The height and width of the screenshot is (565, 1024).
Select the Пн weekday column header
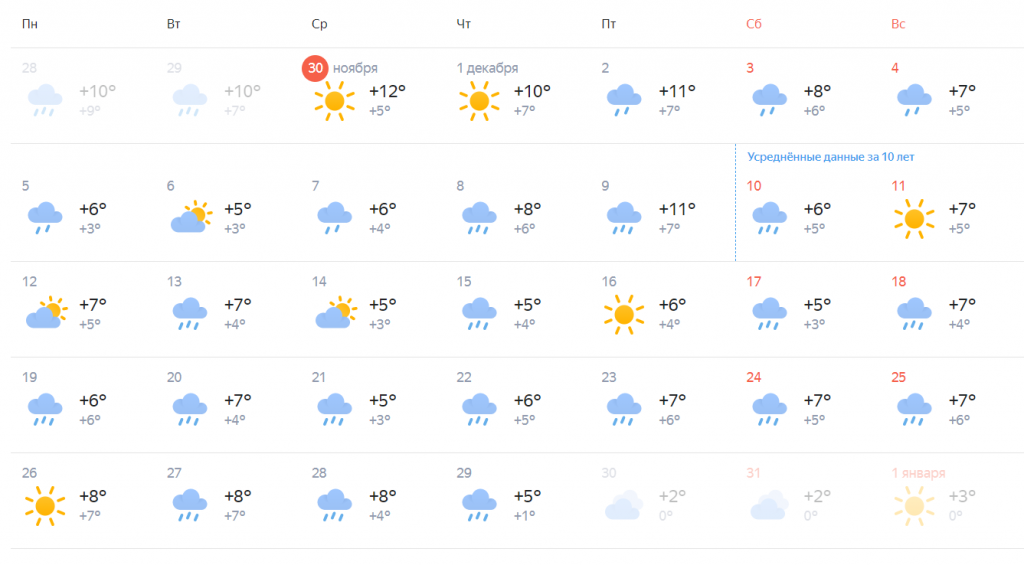(29, 24)
